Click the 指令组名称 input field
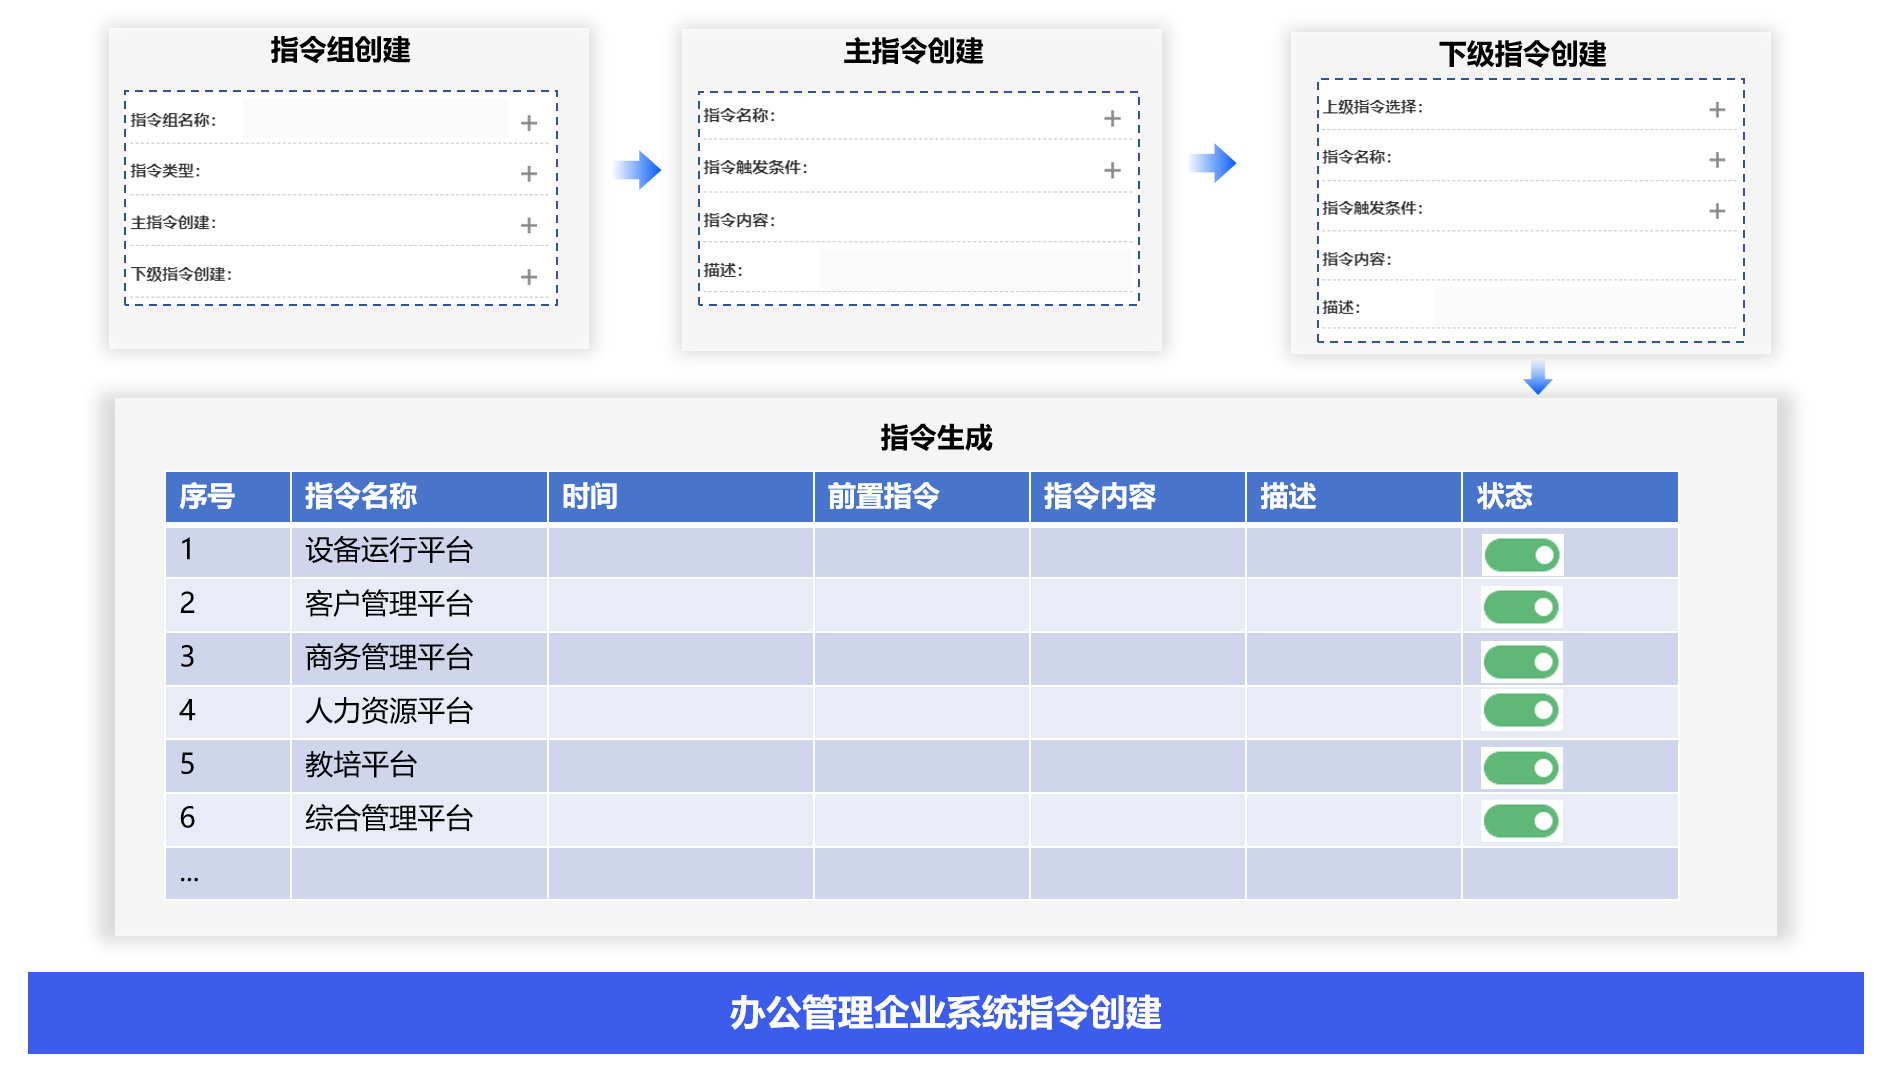Screen dimensions: 1889x1080 click(375, 119)
